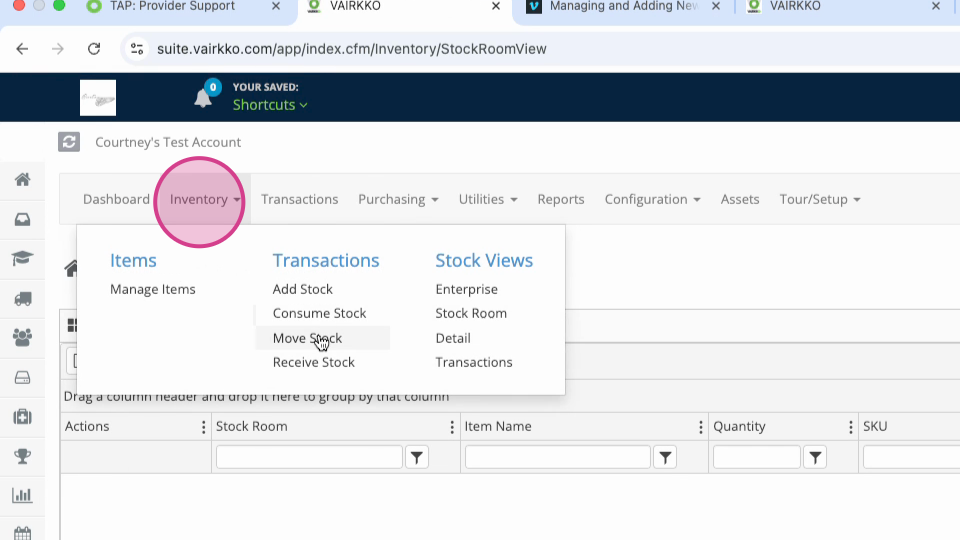Click the notifications bell icon
The width and height of the screenshot is (960, 540).
[203, 98]
